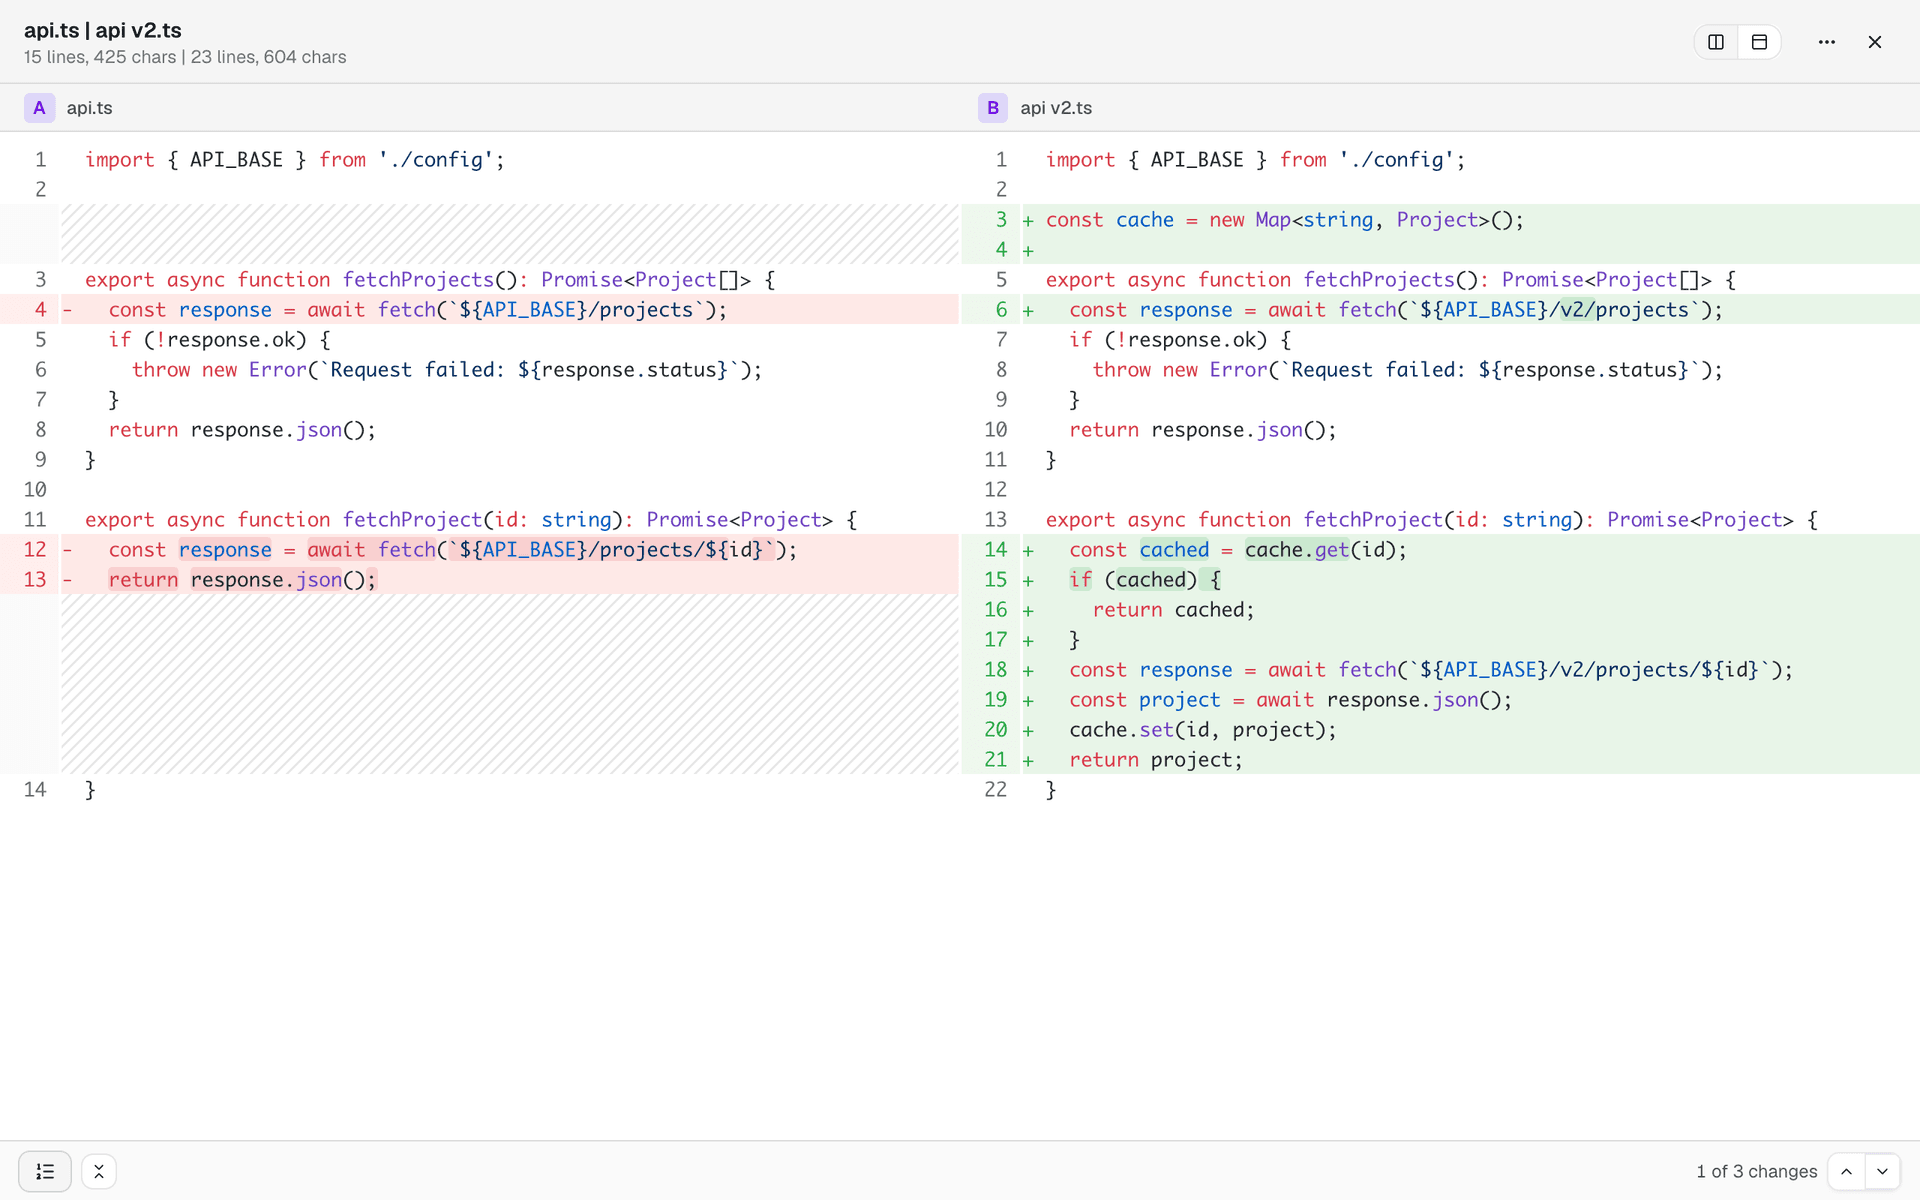The image size is (1920, 1200).
Task: Click "cache.set(id, project);" line
Action: 1203,730
